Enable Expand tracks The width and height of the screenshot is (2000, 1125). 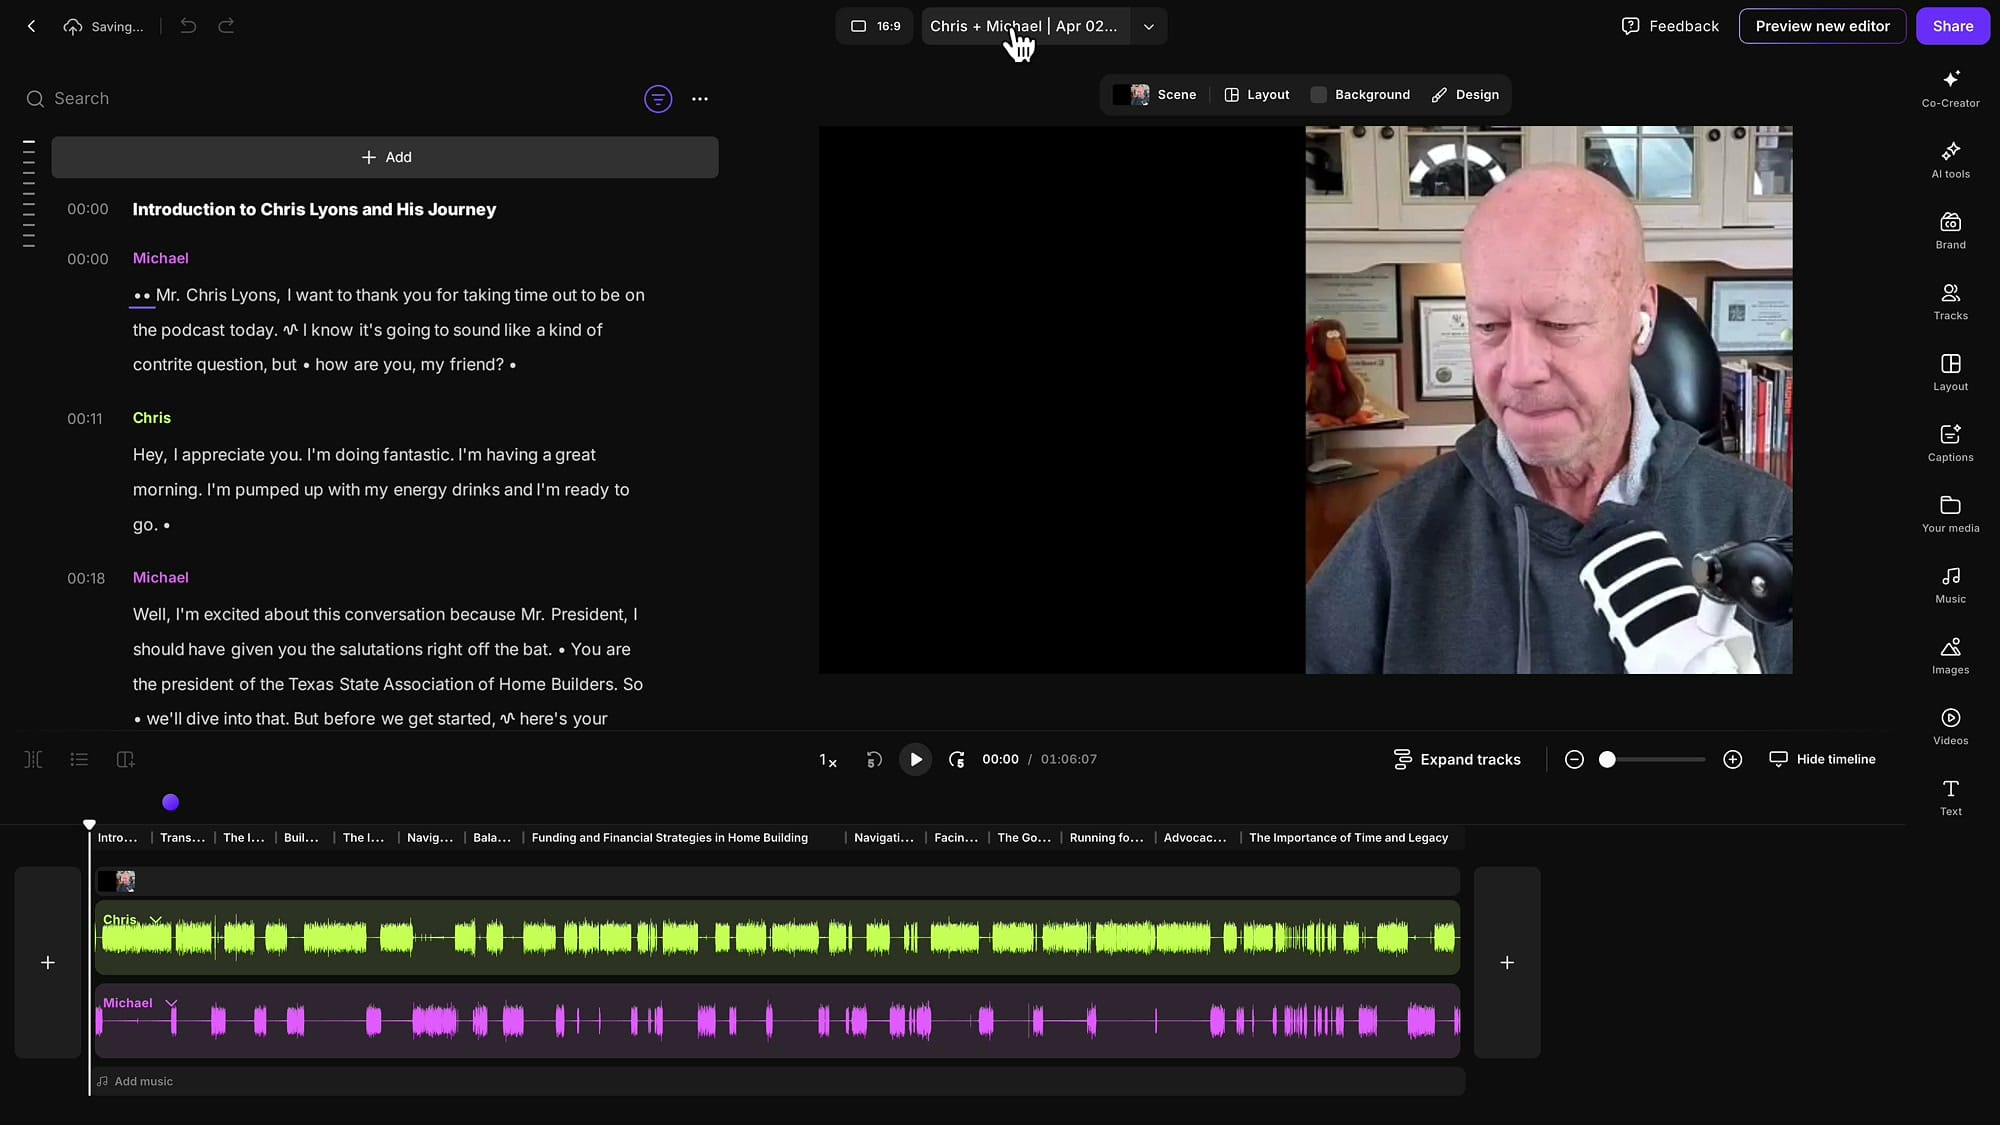(1457, 759)
